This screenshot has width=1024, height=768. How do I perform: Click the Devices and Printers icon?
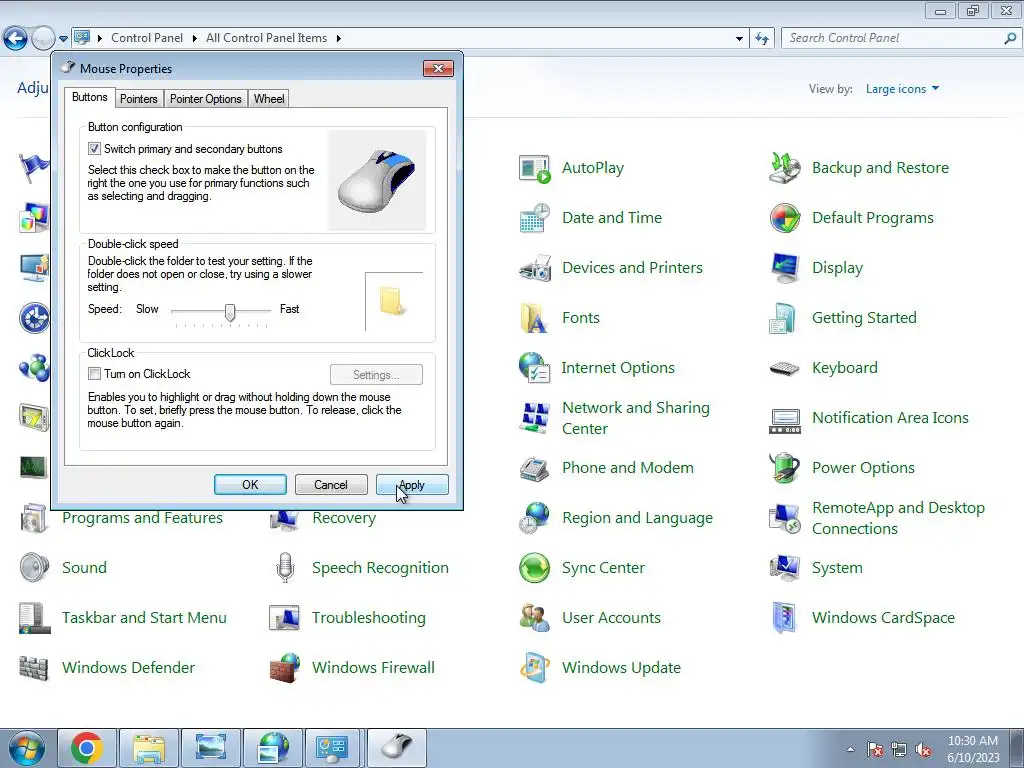tap(534, 268)
